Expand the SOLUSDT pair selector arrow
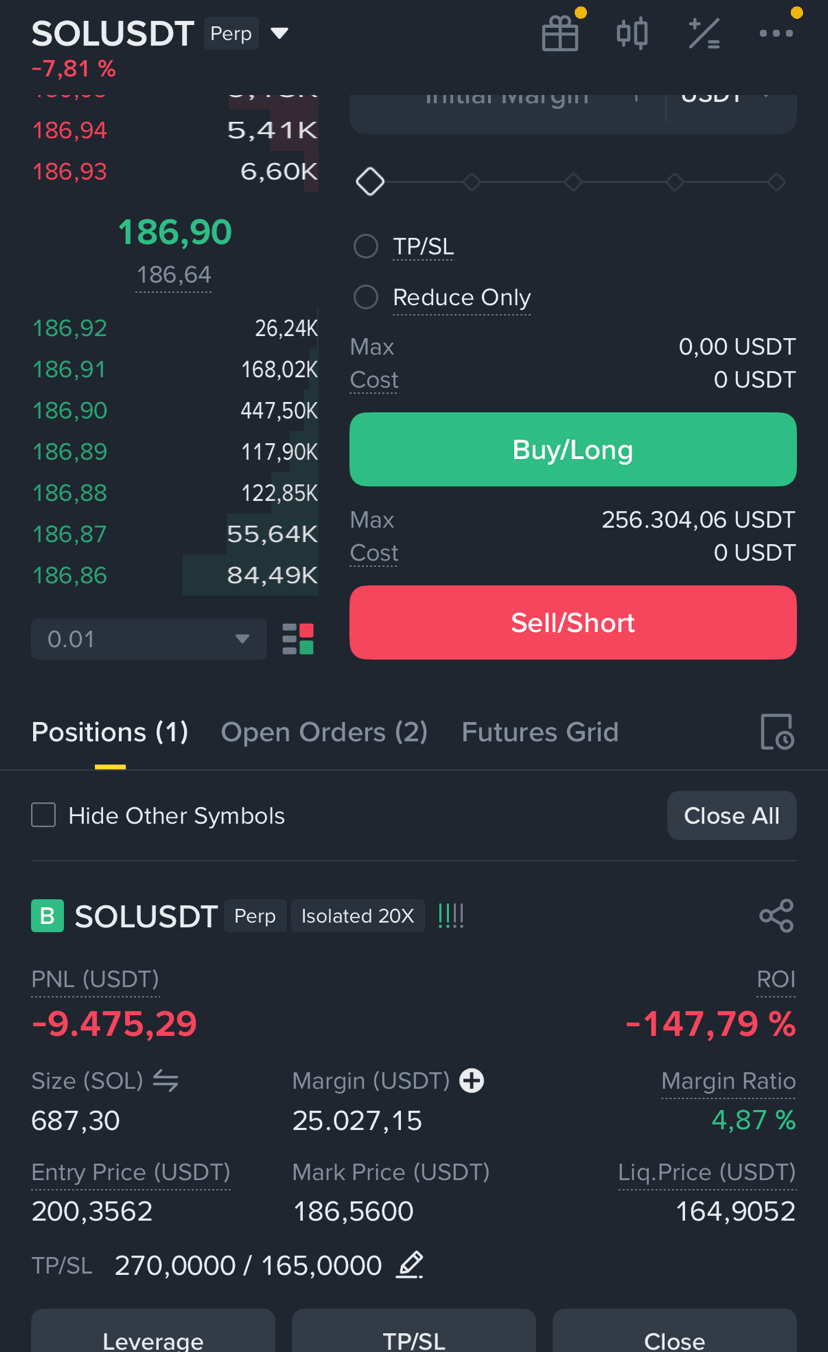Viewport: 828px width, 1352px height. click(280, 34)
